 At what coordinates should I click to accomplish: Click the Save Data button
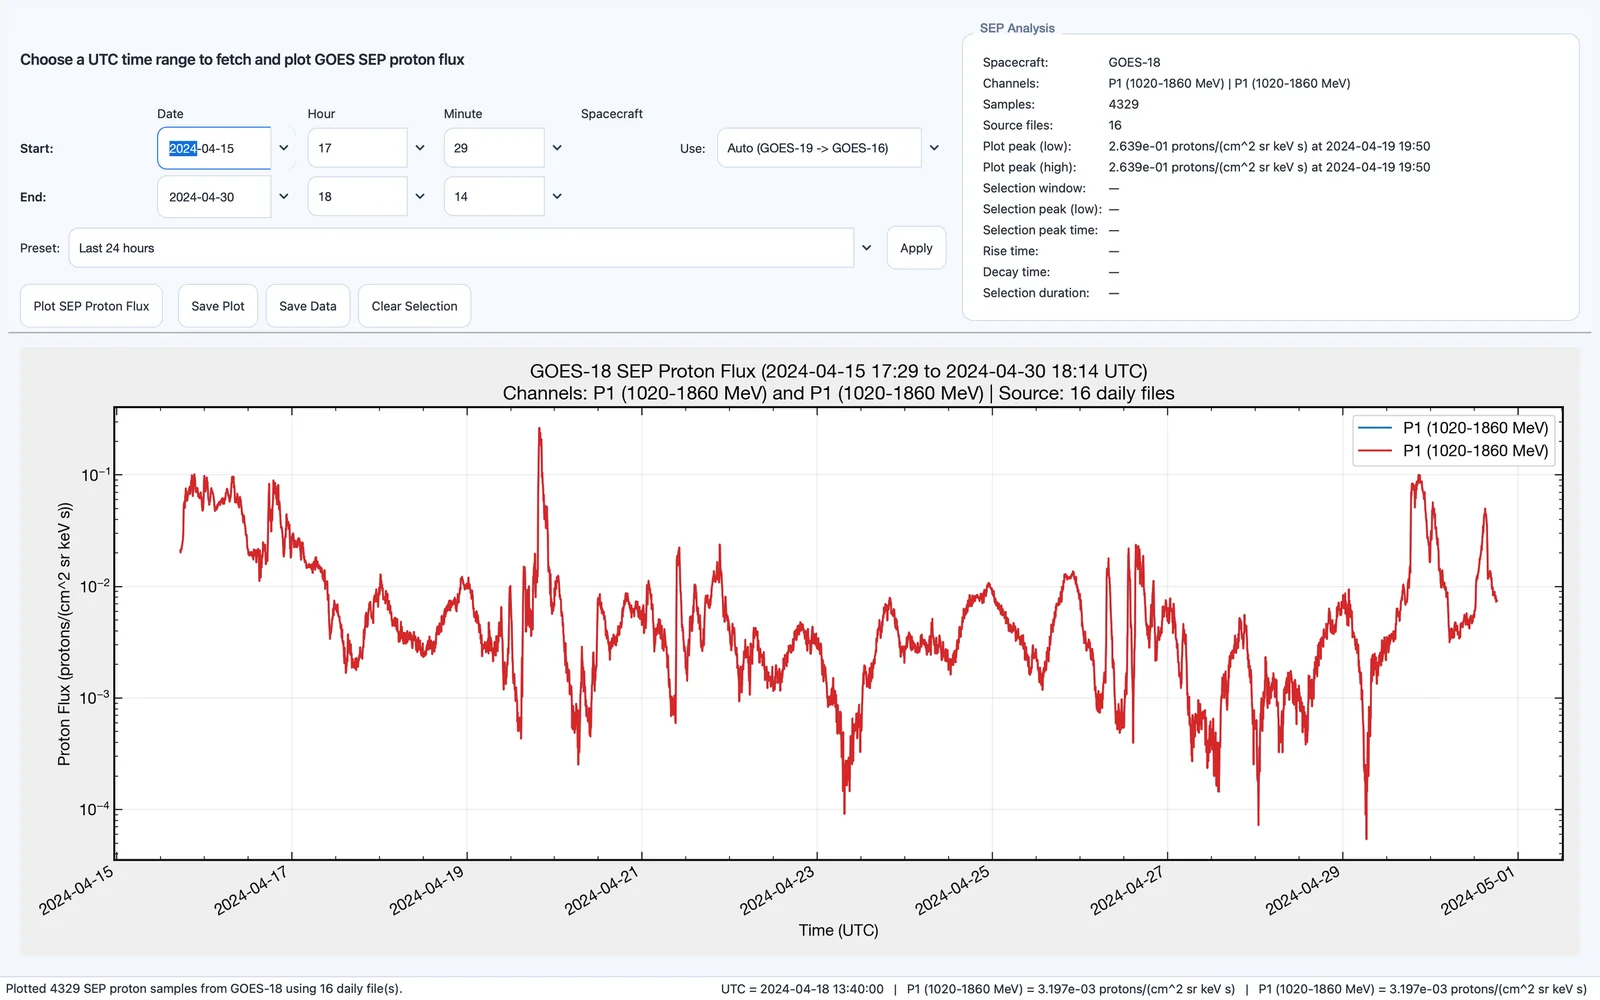(x=308, y=306)
